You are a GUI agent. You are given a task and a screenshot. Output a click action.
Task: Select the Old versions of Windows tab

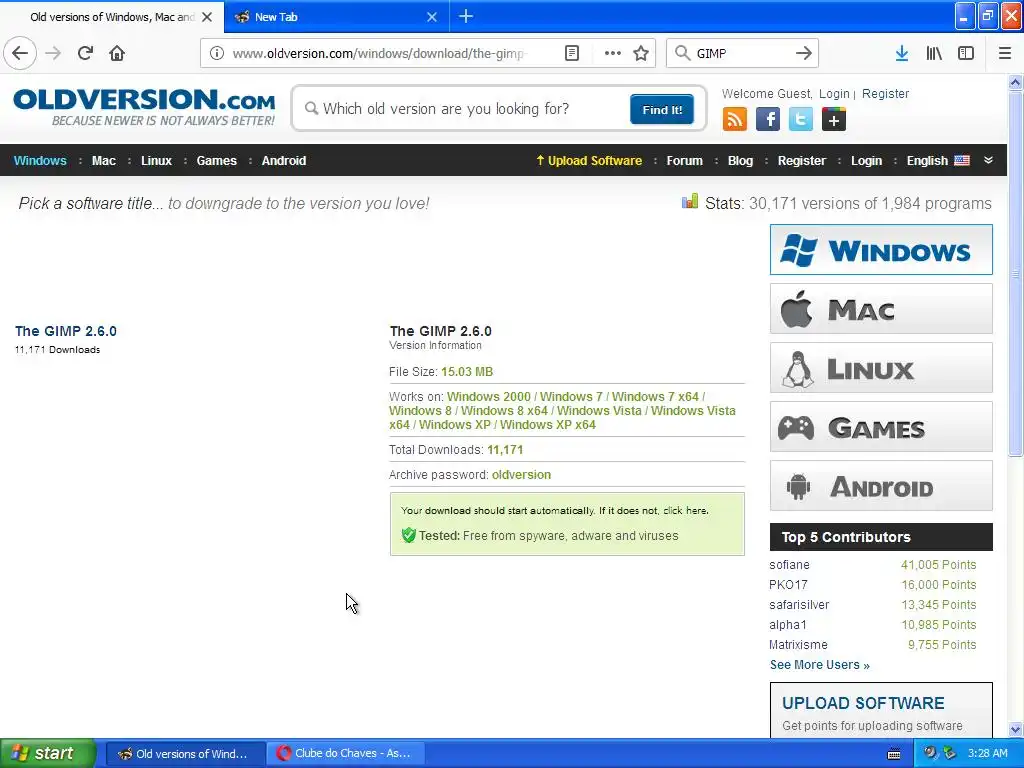112,17
